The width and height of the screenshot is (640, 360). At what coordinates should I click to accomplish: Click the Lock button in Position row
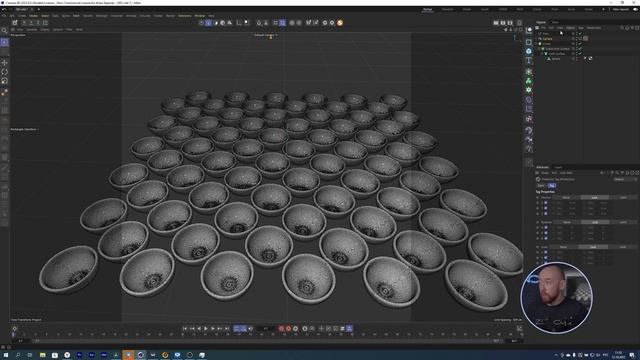coord(594,198)
